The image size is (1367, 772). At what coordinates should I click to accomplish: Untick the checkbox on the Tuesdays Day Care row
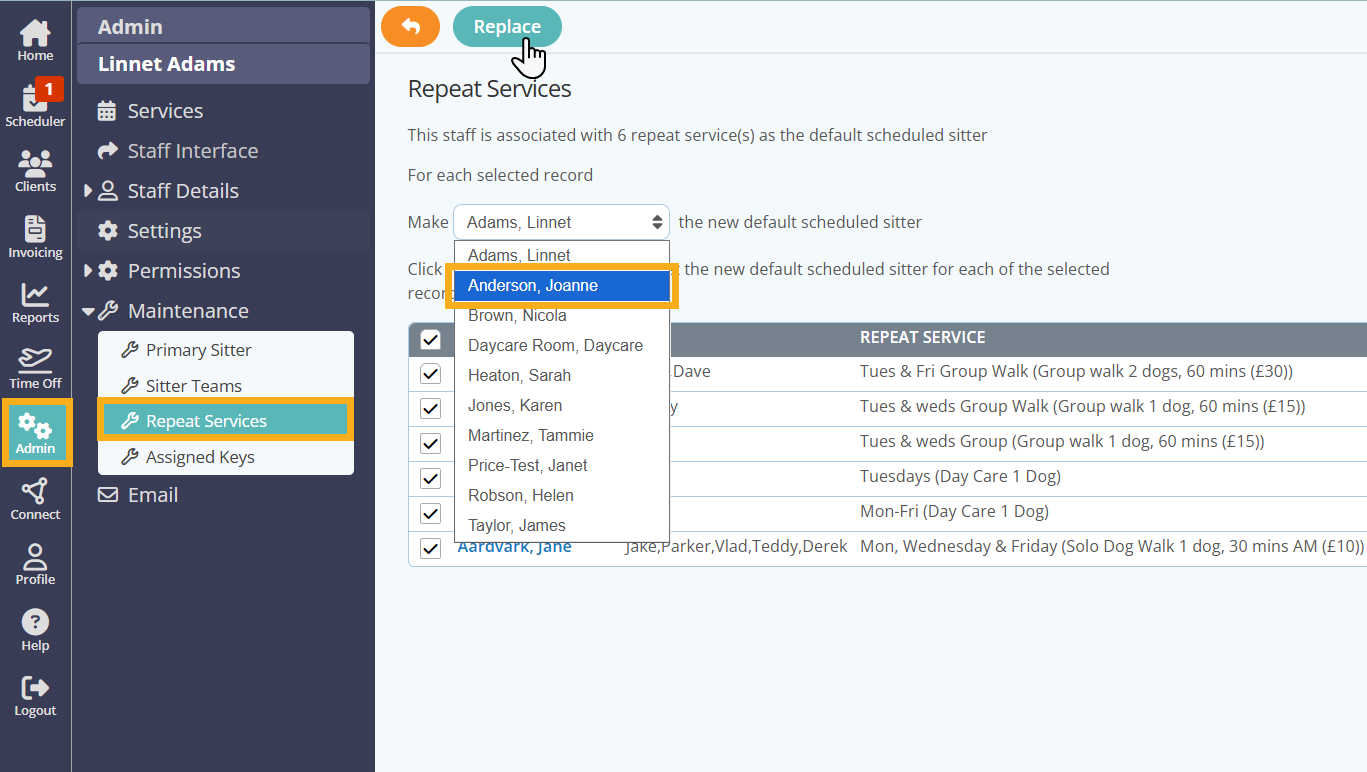coord(430,477)
